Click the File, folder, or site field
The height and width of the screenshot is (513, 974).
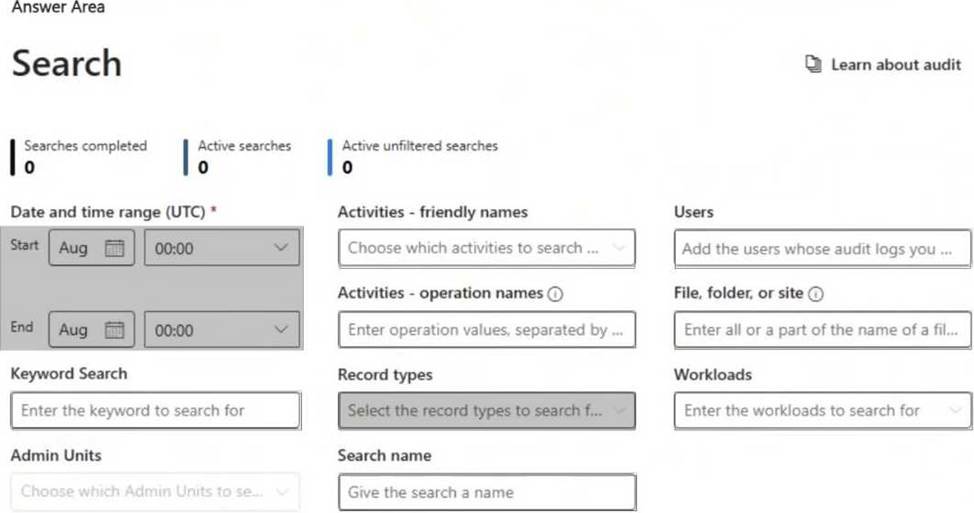pos(822,330)
